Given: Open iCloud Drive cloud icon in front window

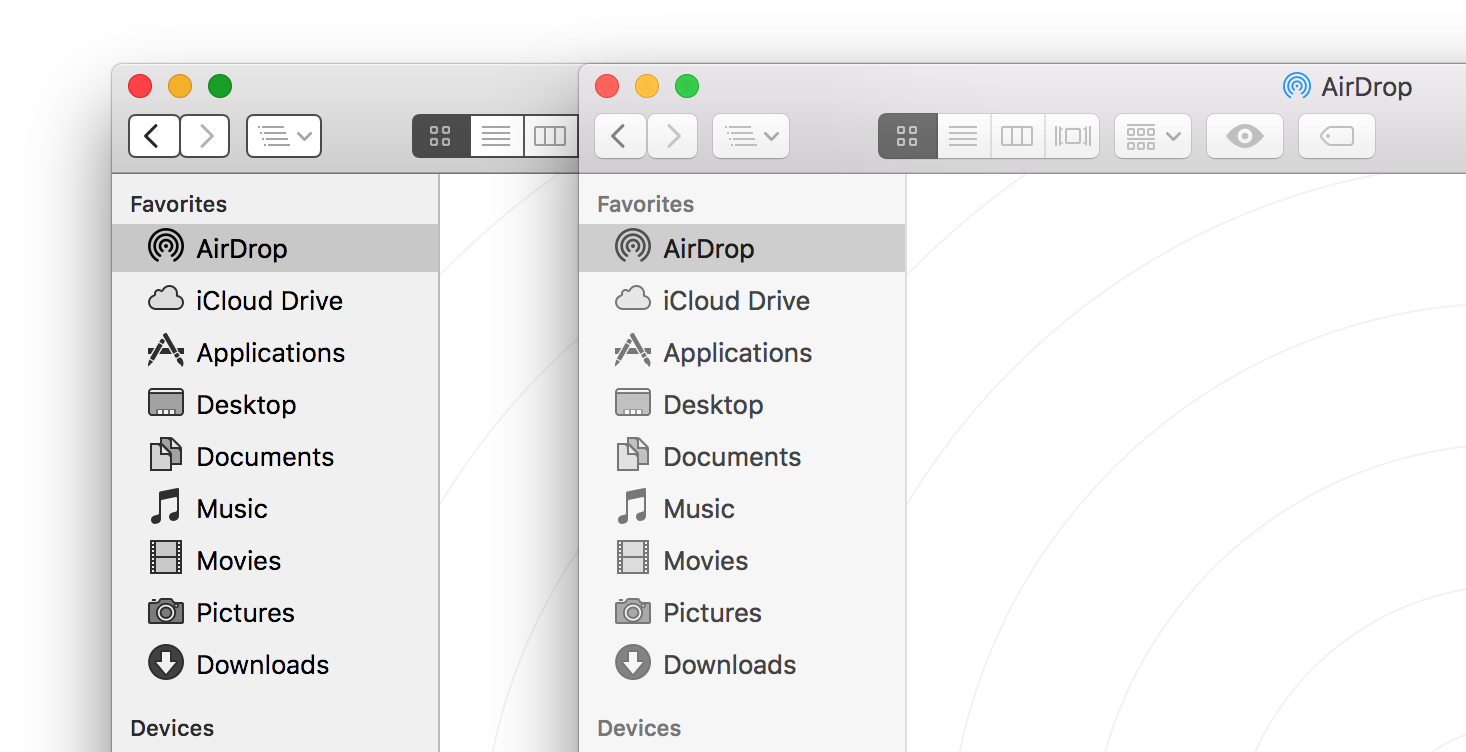Looking at the screenshot, I should [x=632, y=300].
